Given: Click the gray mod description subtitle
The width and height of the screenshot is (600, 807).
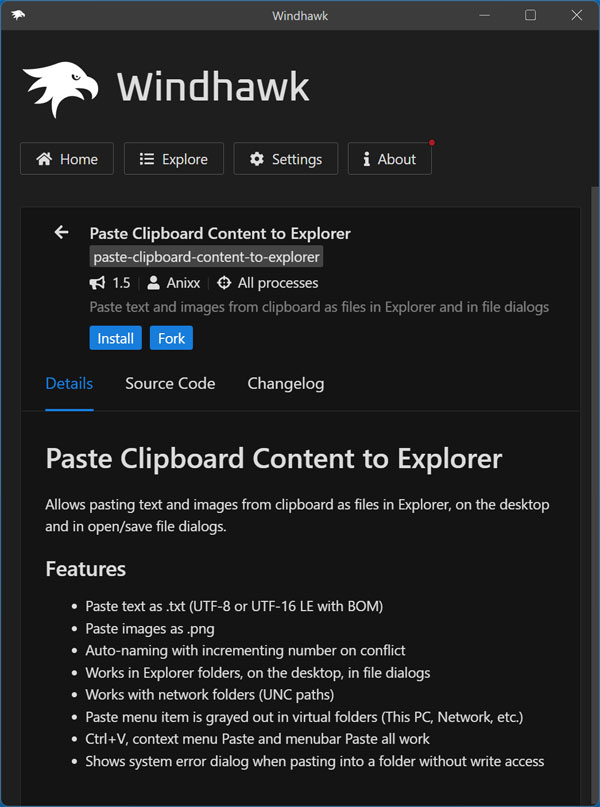Looking at the screenshot, I should click(319, 307).
